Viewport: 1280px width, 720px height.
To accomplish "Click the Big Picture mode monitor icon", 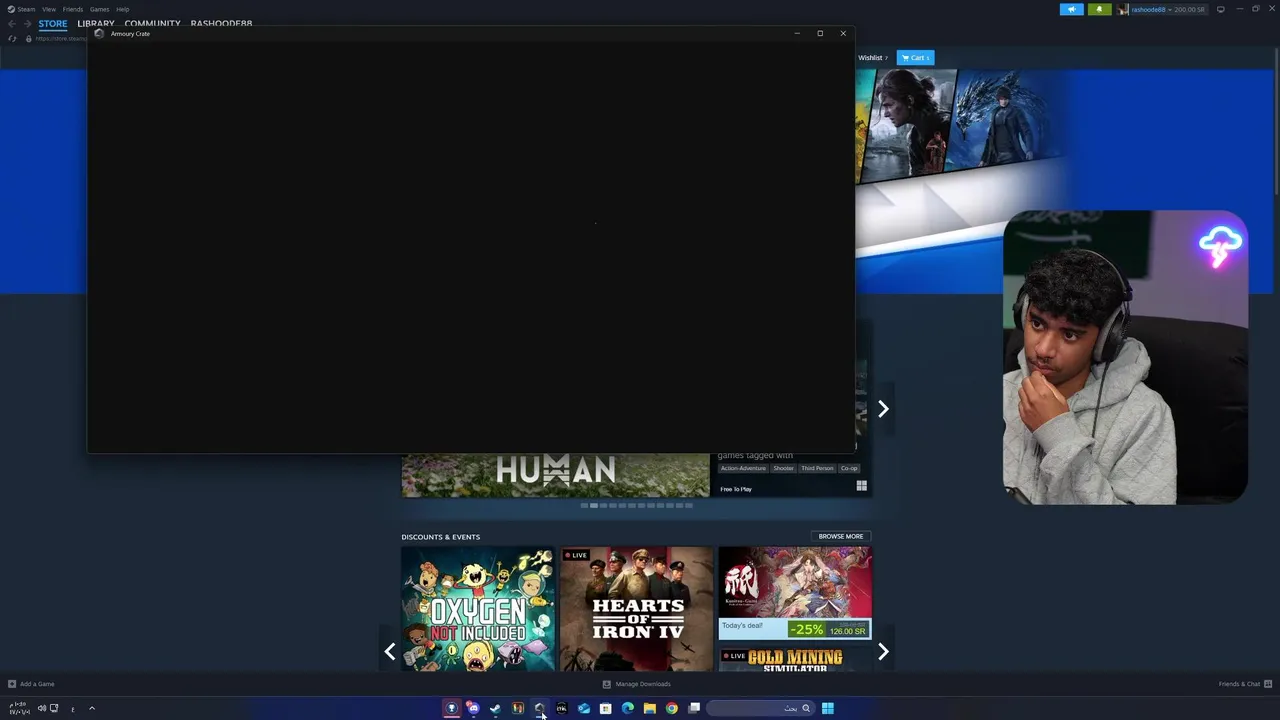I will (x=1220, y=9).
